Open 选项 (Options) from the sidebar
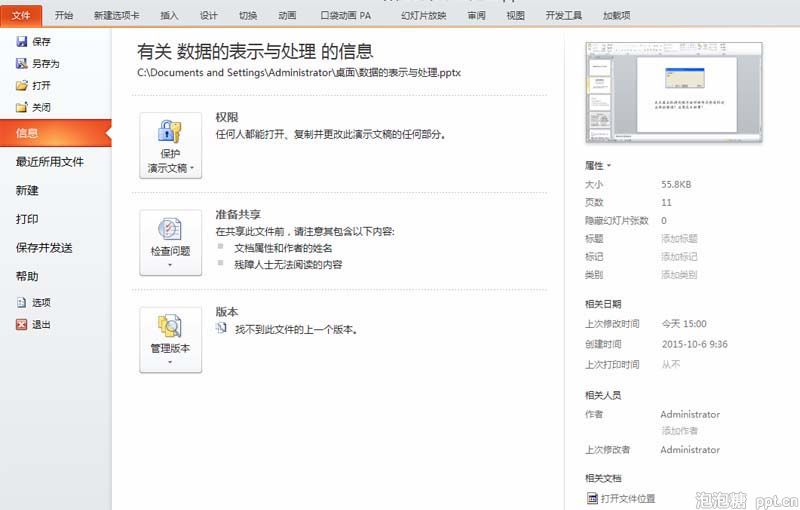 coord(34,302)
